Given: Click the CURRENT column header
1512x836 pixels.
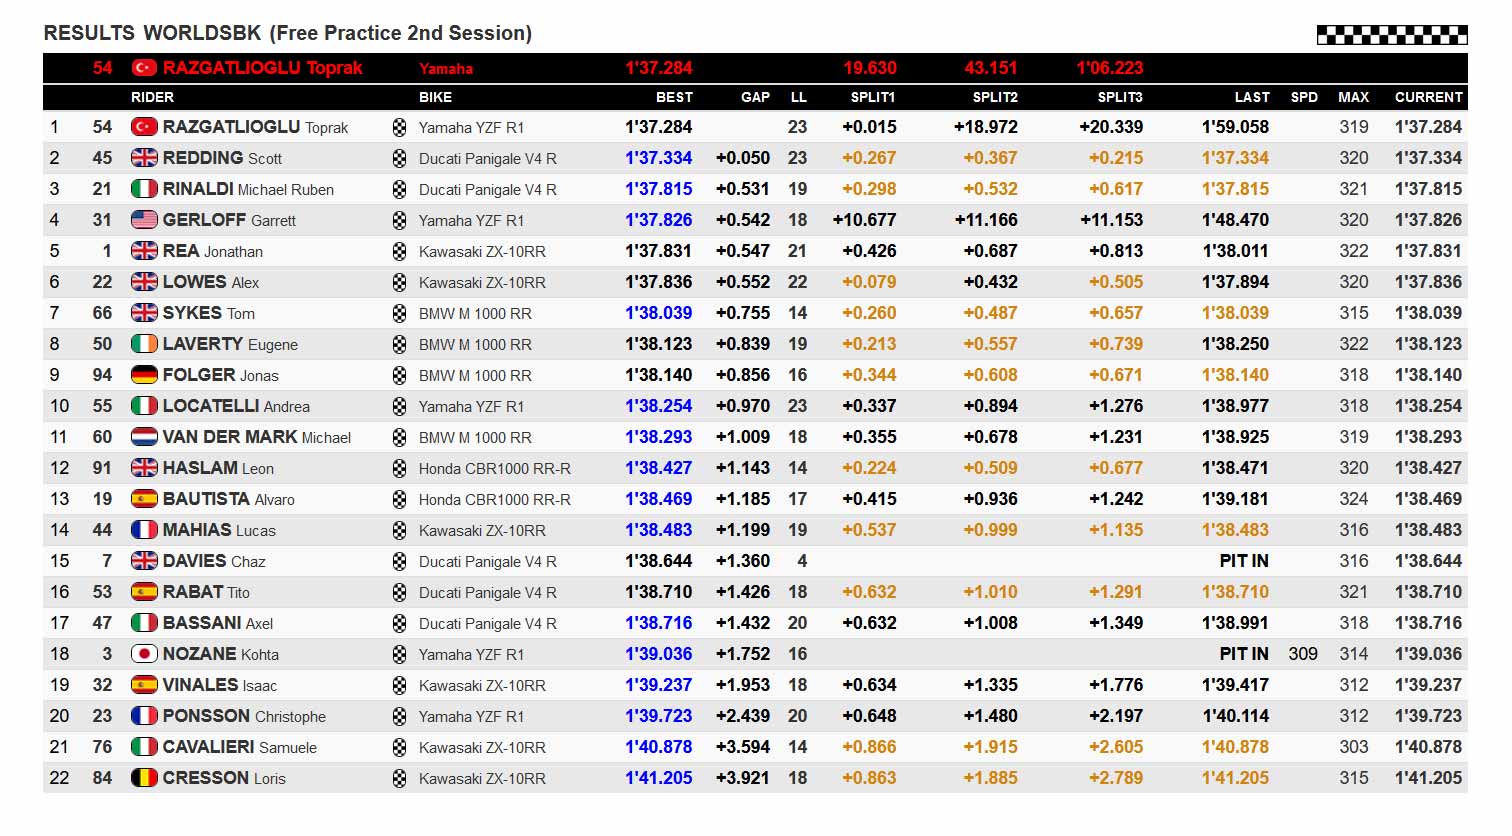Looking at the screenshot, I should 1428,97.
